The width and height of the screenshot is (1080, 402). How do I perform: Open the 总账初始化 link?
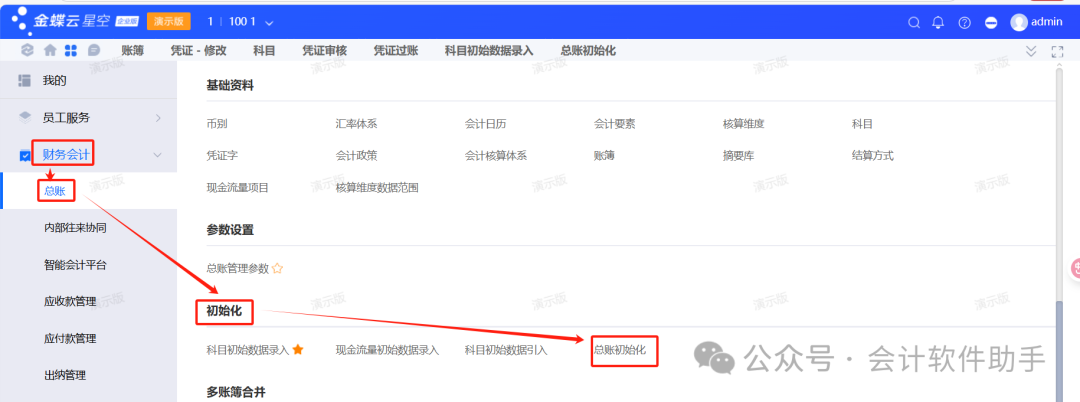tap(620, 350)
